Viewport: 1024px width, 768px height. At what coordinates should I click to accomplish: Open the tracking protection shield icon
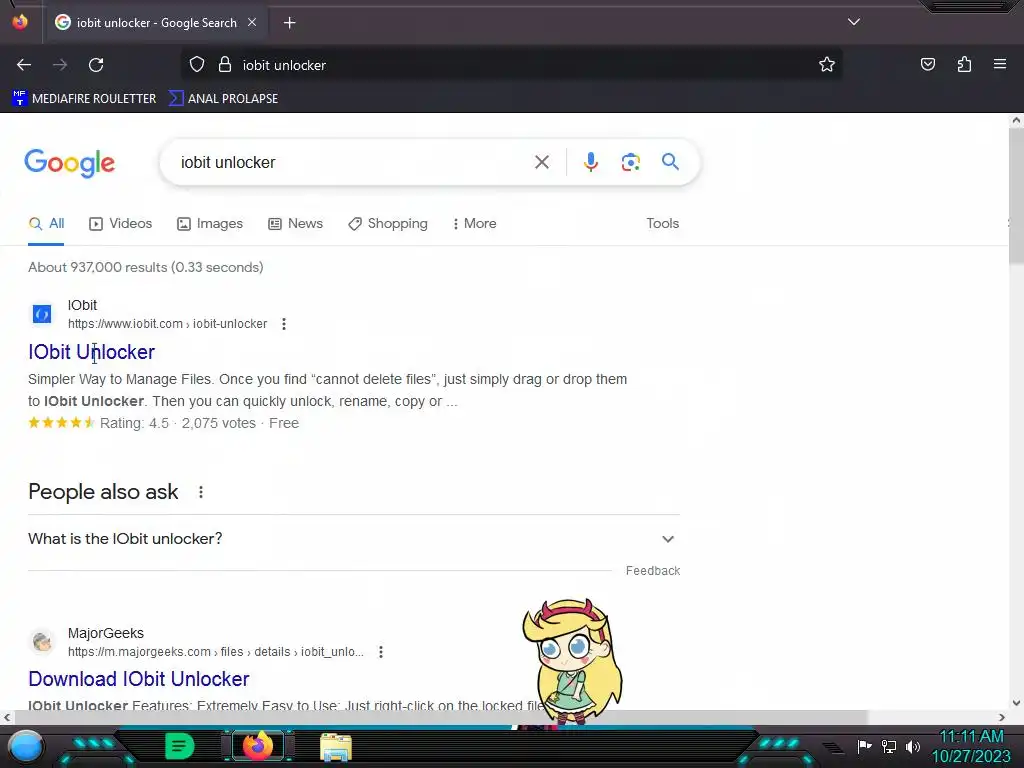[x=197, y=65]
